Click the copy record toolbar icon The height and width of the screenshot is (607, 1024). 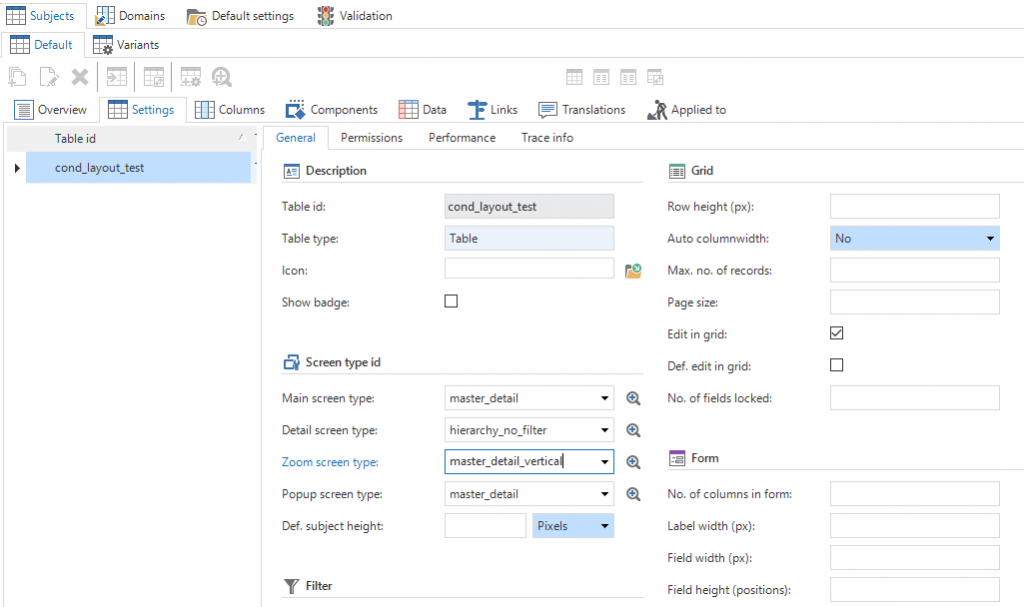click(17, 77)
